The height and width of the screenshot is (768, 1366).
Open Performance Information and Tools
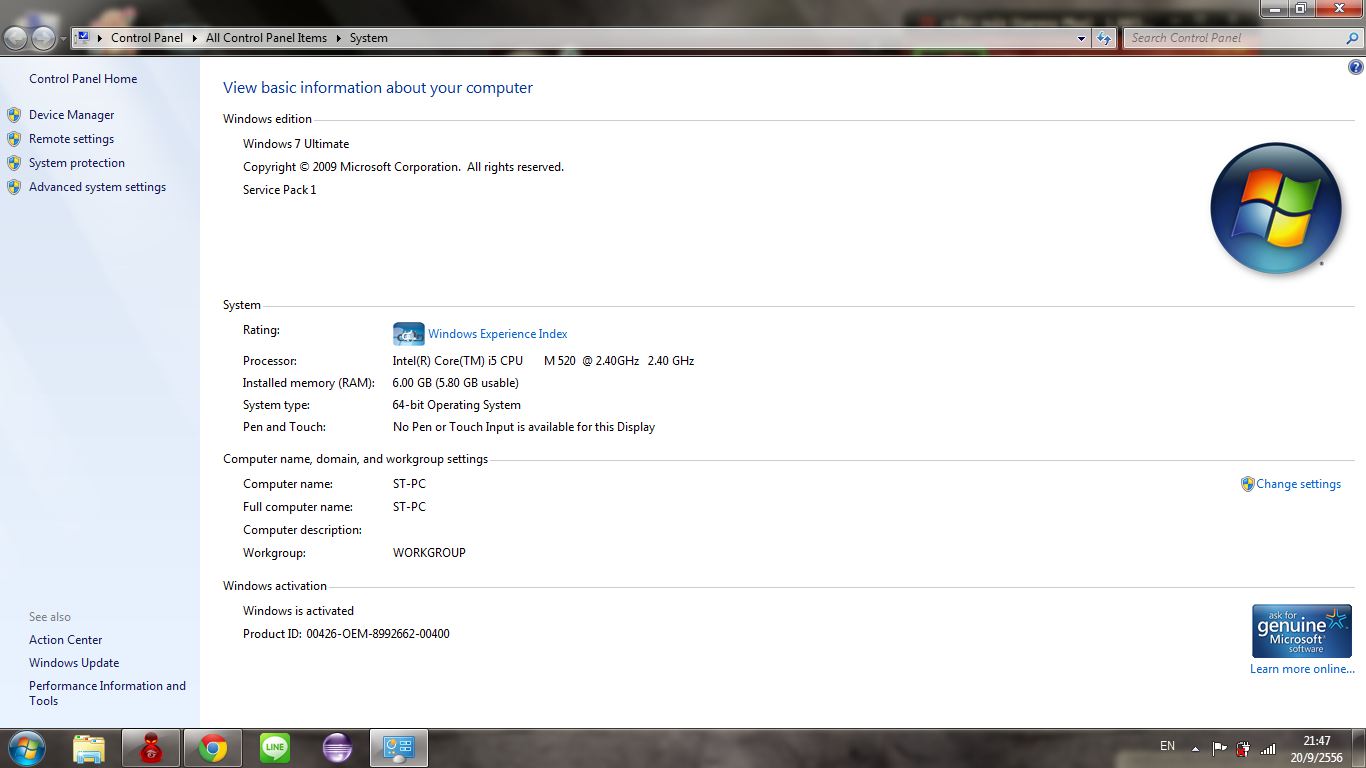[x=107, y=693]
